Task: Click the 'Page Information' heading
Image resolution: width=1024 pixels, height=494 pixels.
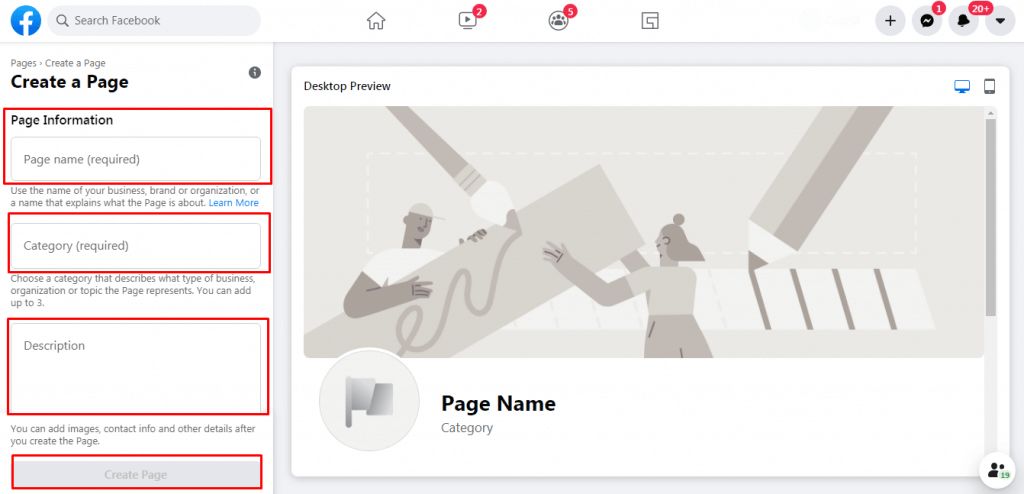Action: click(x=62, y=120)
